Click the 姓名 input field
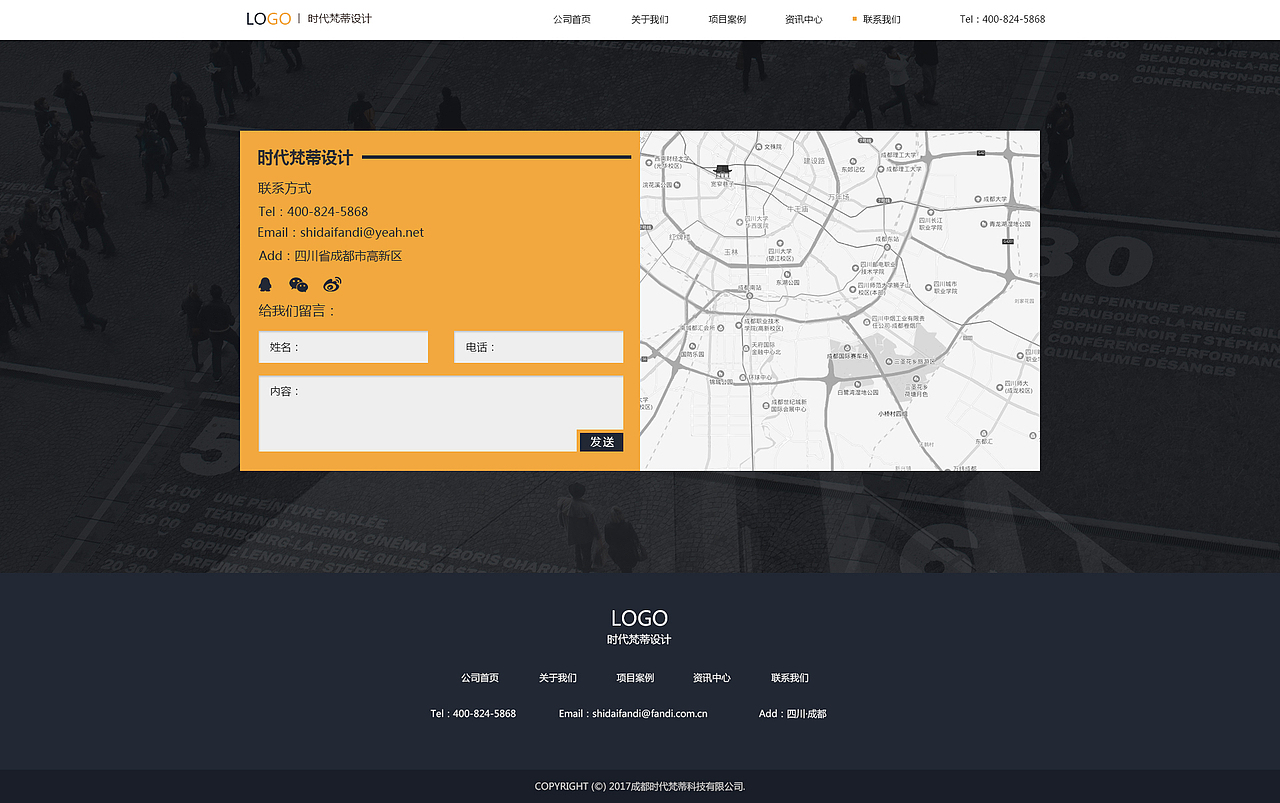The image size is (1280, 803). click(x=343, y=347)
